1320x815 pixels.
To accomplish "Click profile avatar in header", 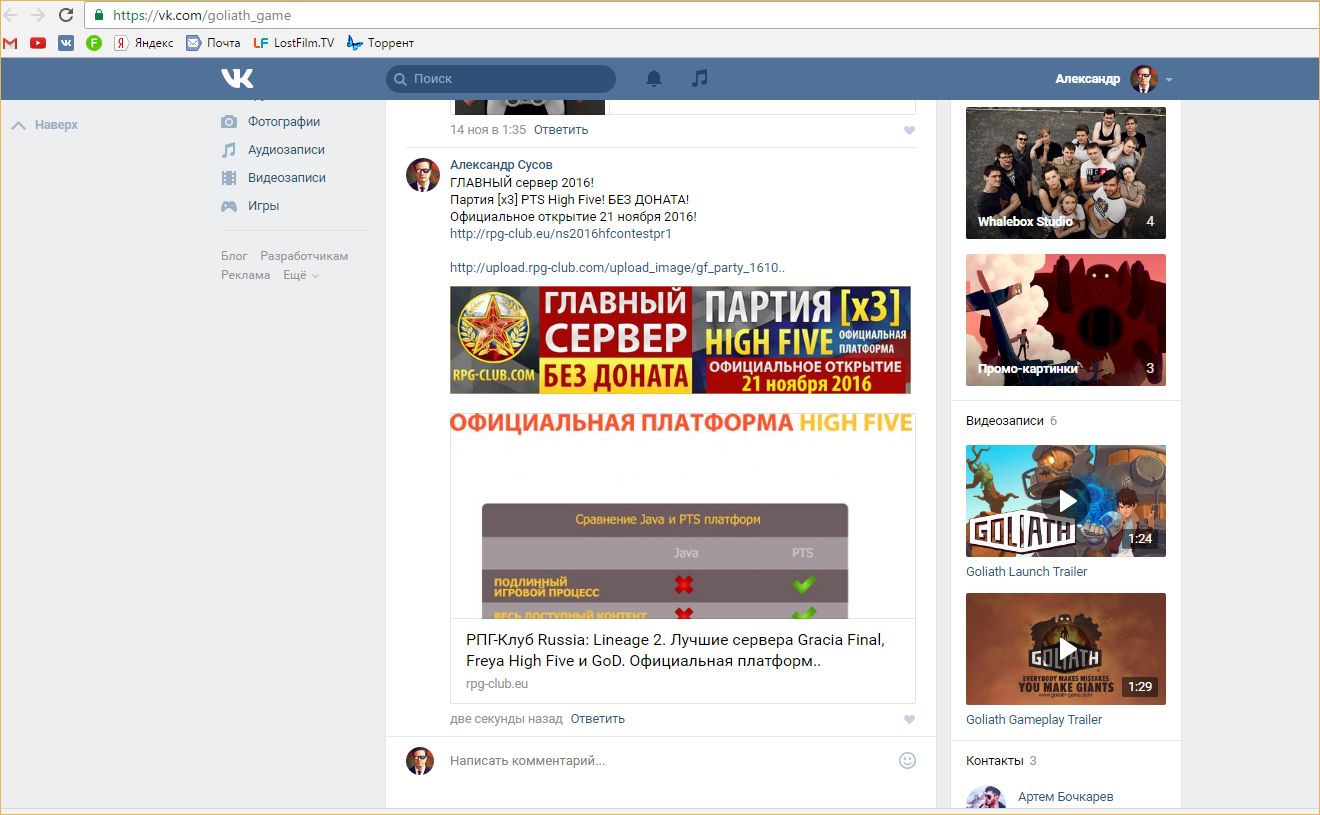I will 1144,79.
